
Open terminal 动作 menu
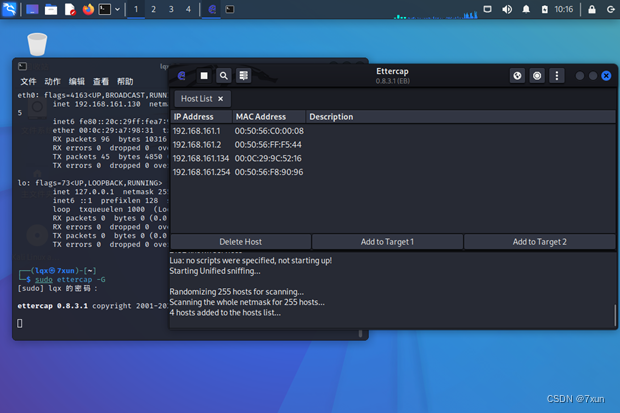tap(52, 81)
